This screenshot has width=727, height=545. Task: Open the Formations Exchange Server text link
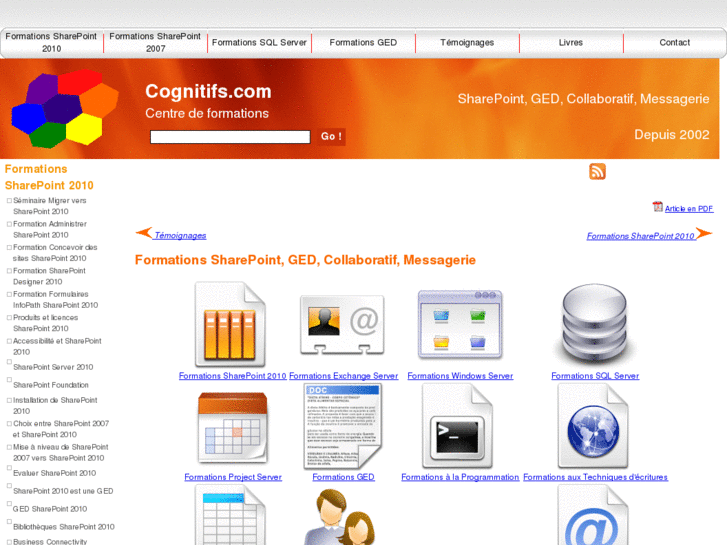344,376
